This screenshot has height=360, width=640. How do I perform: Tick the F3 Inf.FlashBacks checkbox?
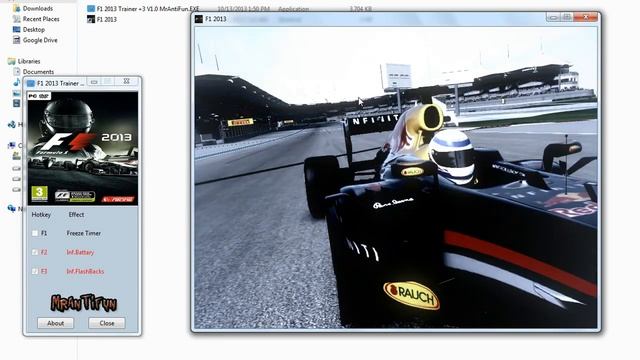(35, 271)
